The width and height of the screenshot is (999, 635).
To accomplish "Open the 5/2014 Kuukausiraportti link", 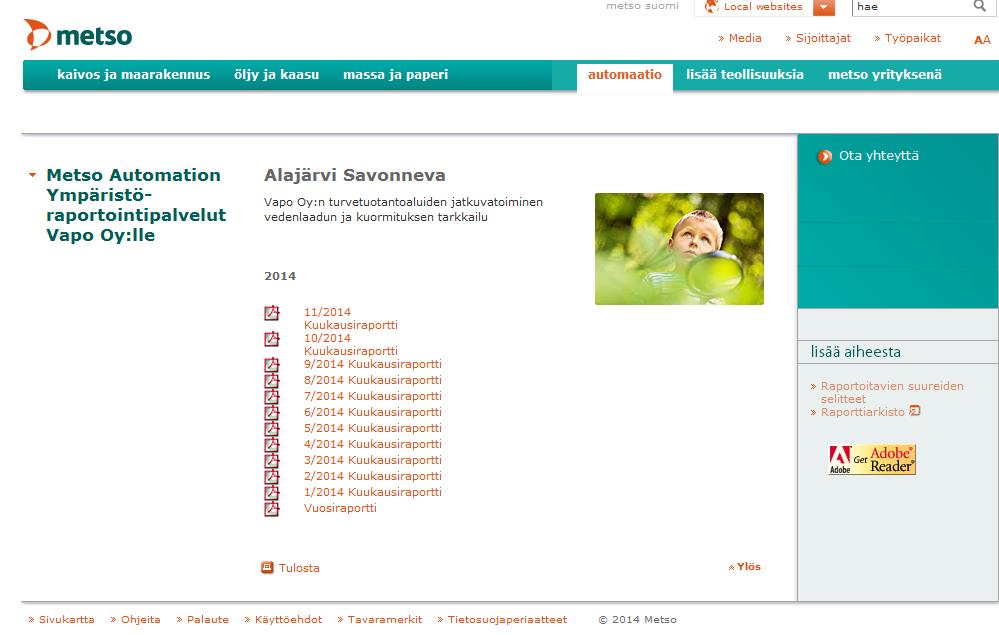I will click(373, 428).
